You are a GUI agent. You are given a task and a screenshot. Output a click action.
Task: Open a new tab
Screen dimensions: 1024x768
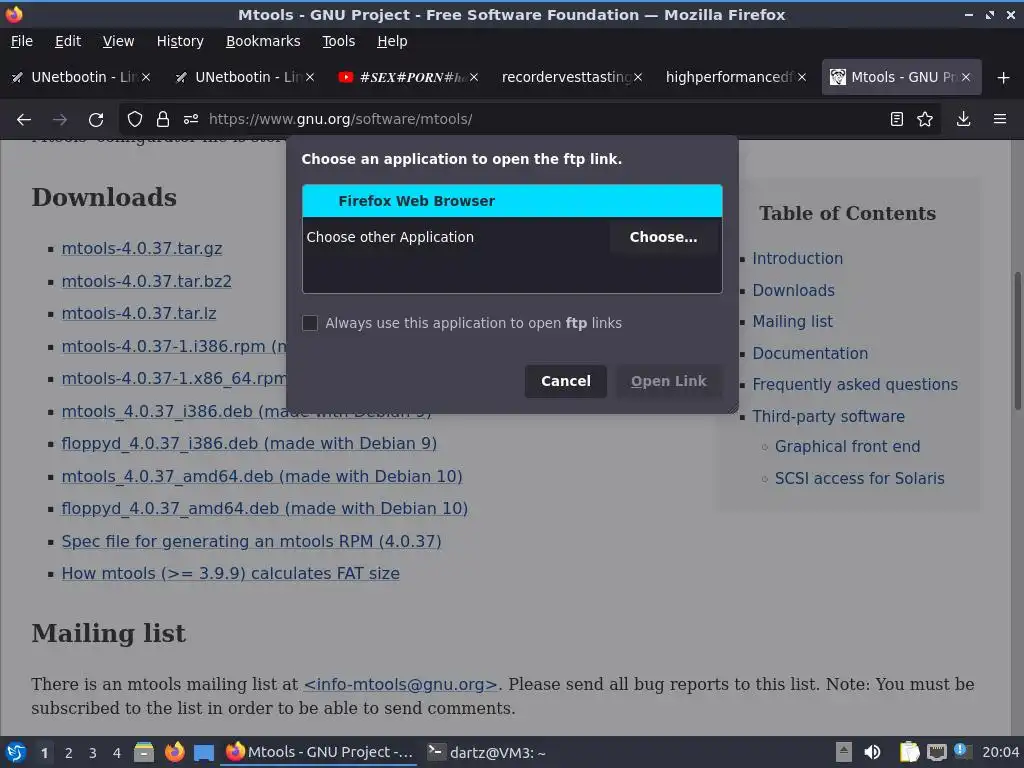(1003, 78)
